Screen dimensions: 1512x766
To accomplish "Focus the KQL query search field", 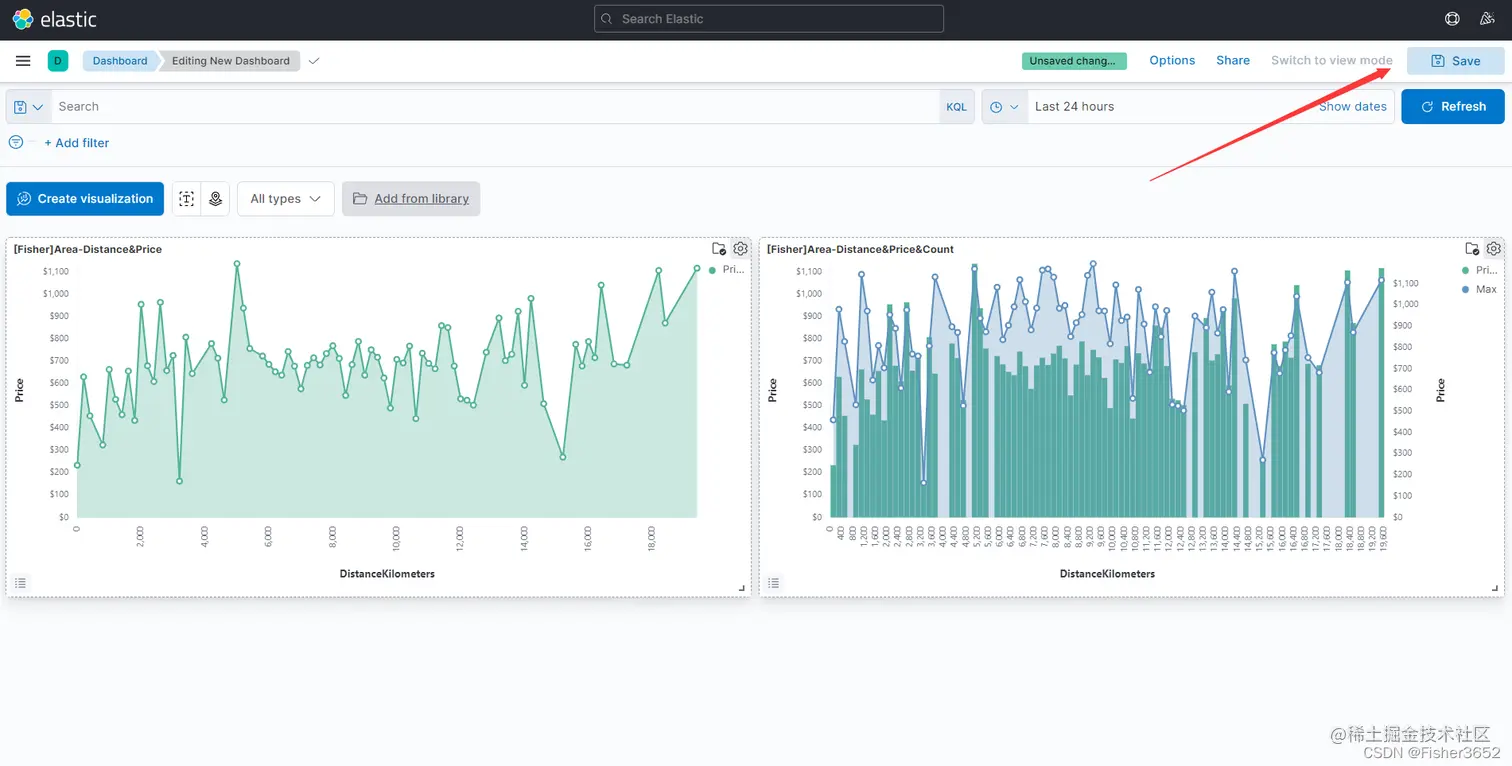I will [495, 107].
